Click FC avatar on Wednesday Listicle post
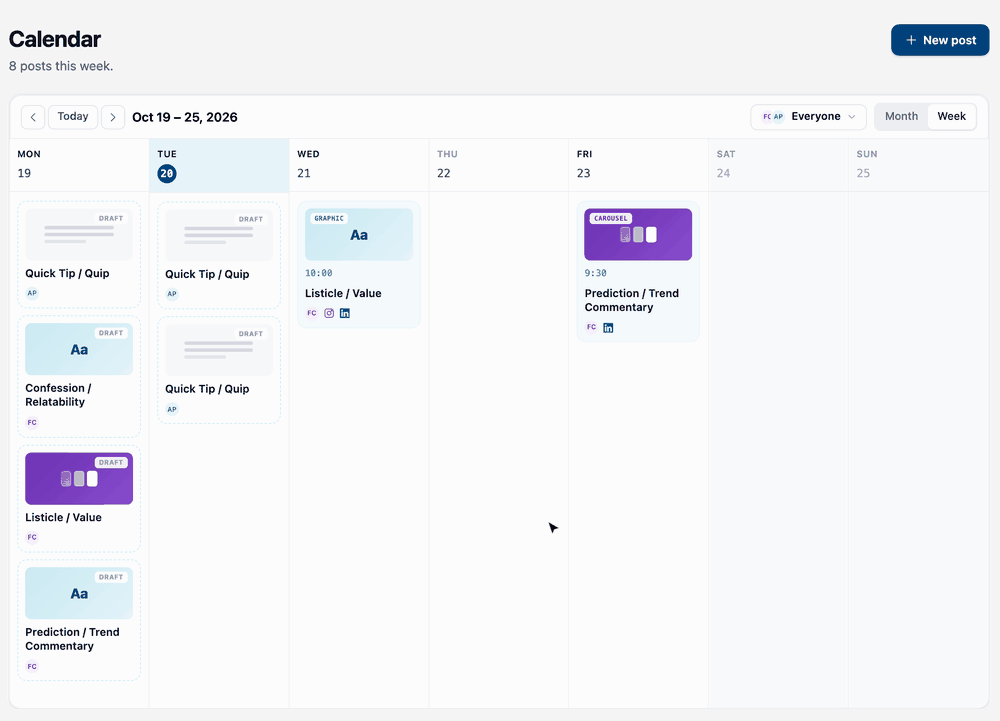 click(312, 313)
